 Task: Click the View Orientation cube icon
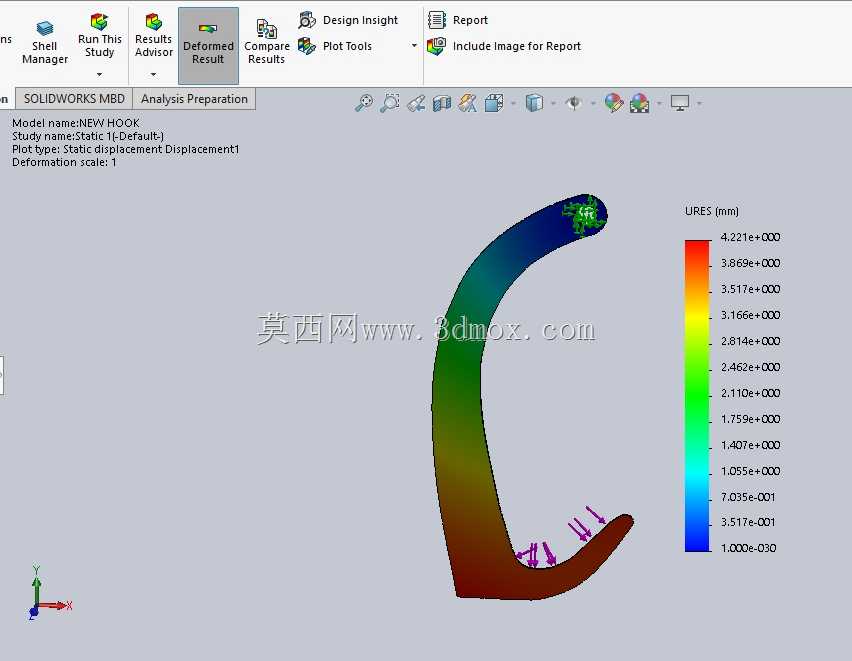[x=494, y=102]
